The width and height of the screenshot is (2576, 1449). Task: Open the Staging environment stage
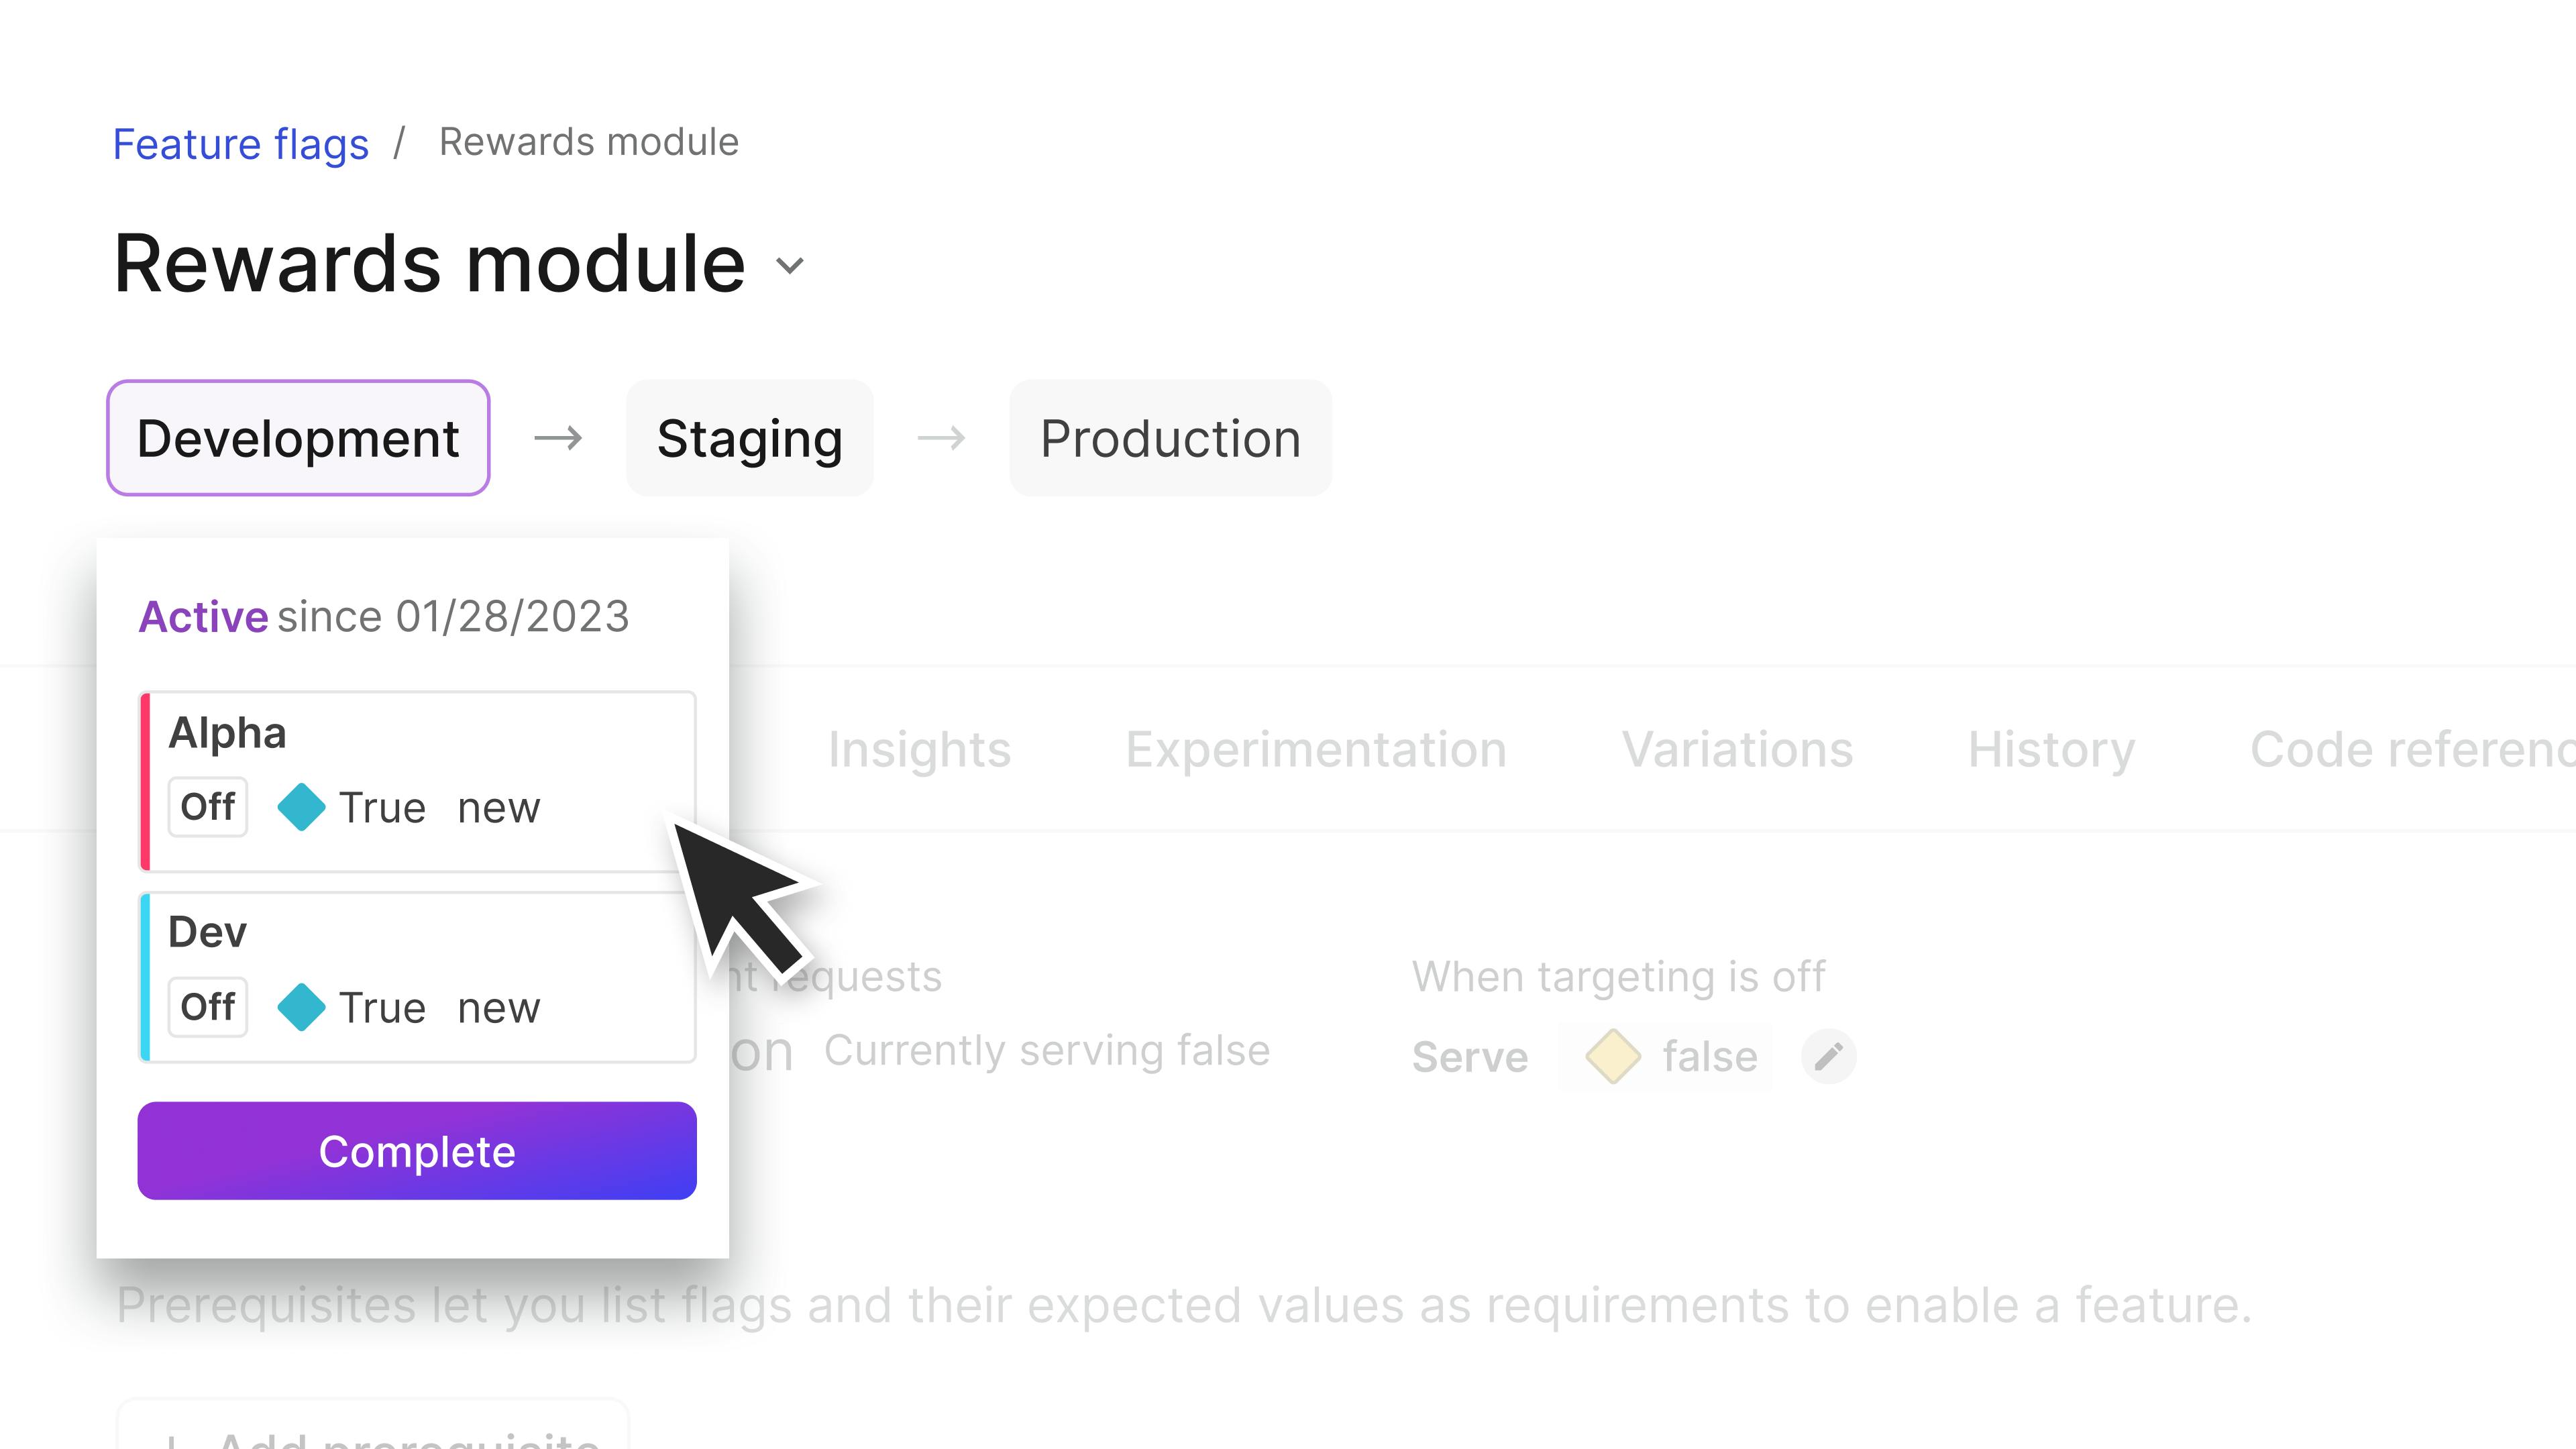tap(749, 438)
